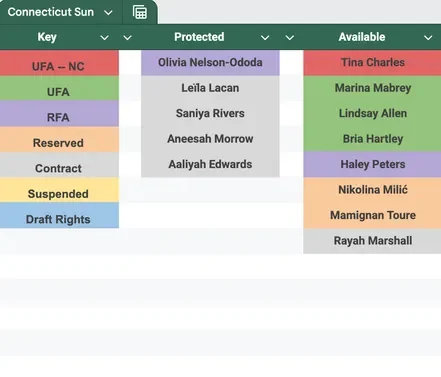Open the table calculator icon
The height and width of the screenshot is (377, 441).
click(x=140, y=12)
